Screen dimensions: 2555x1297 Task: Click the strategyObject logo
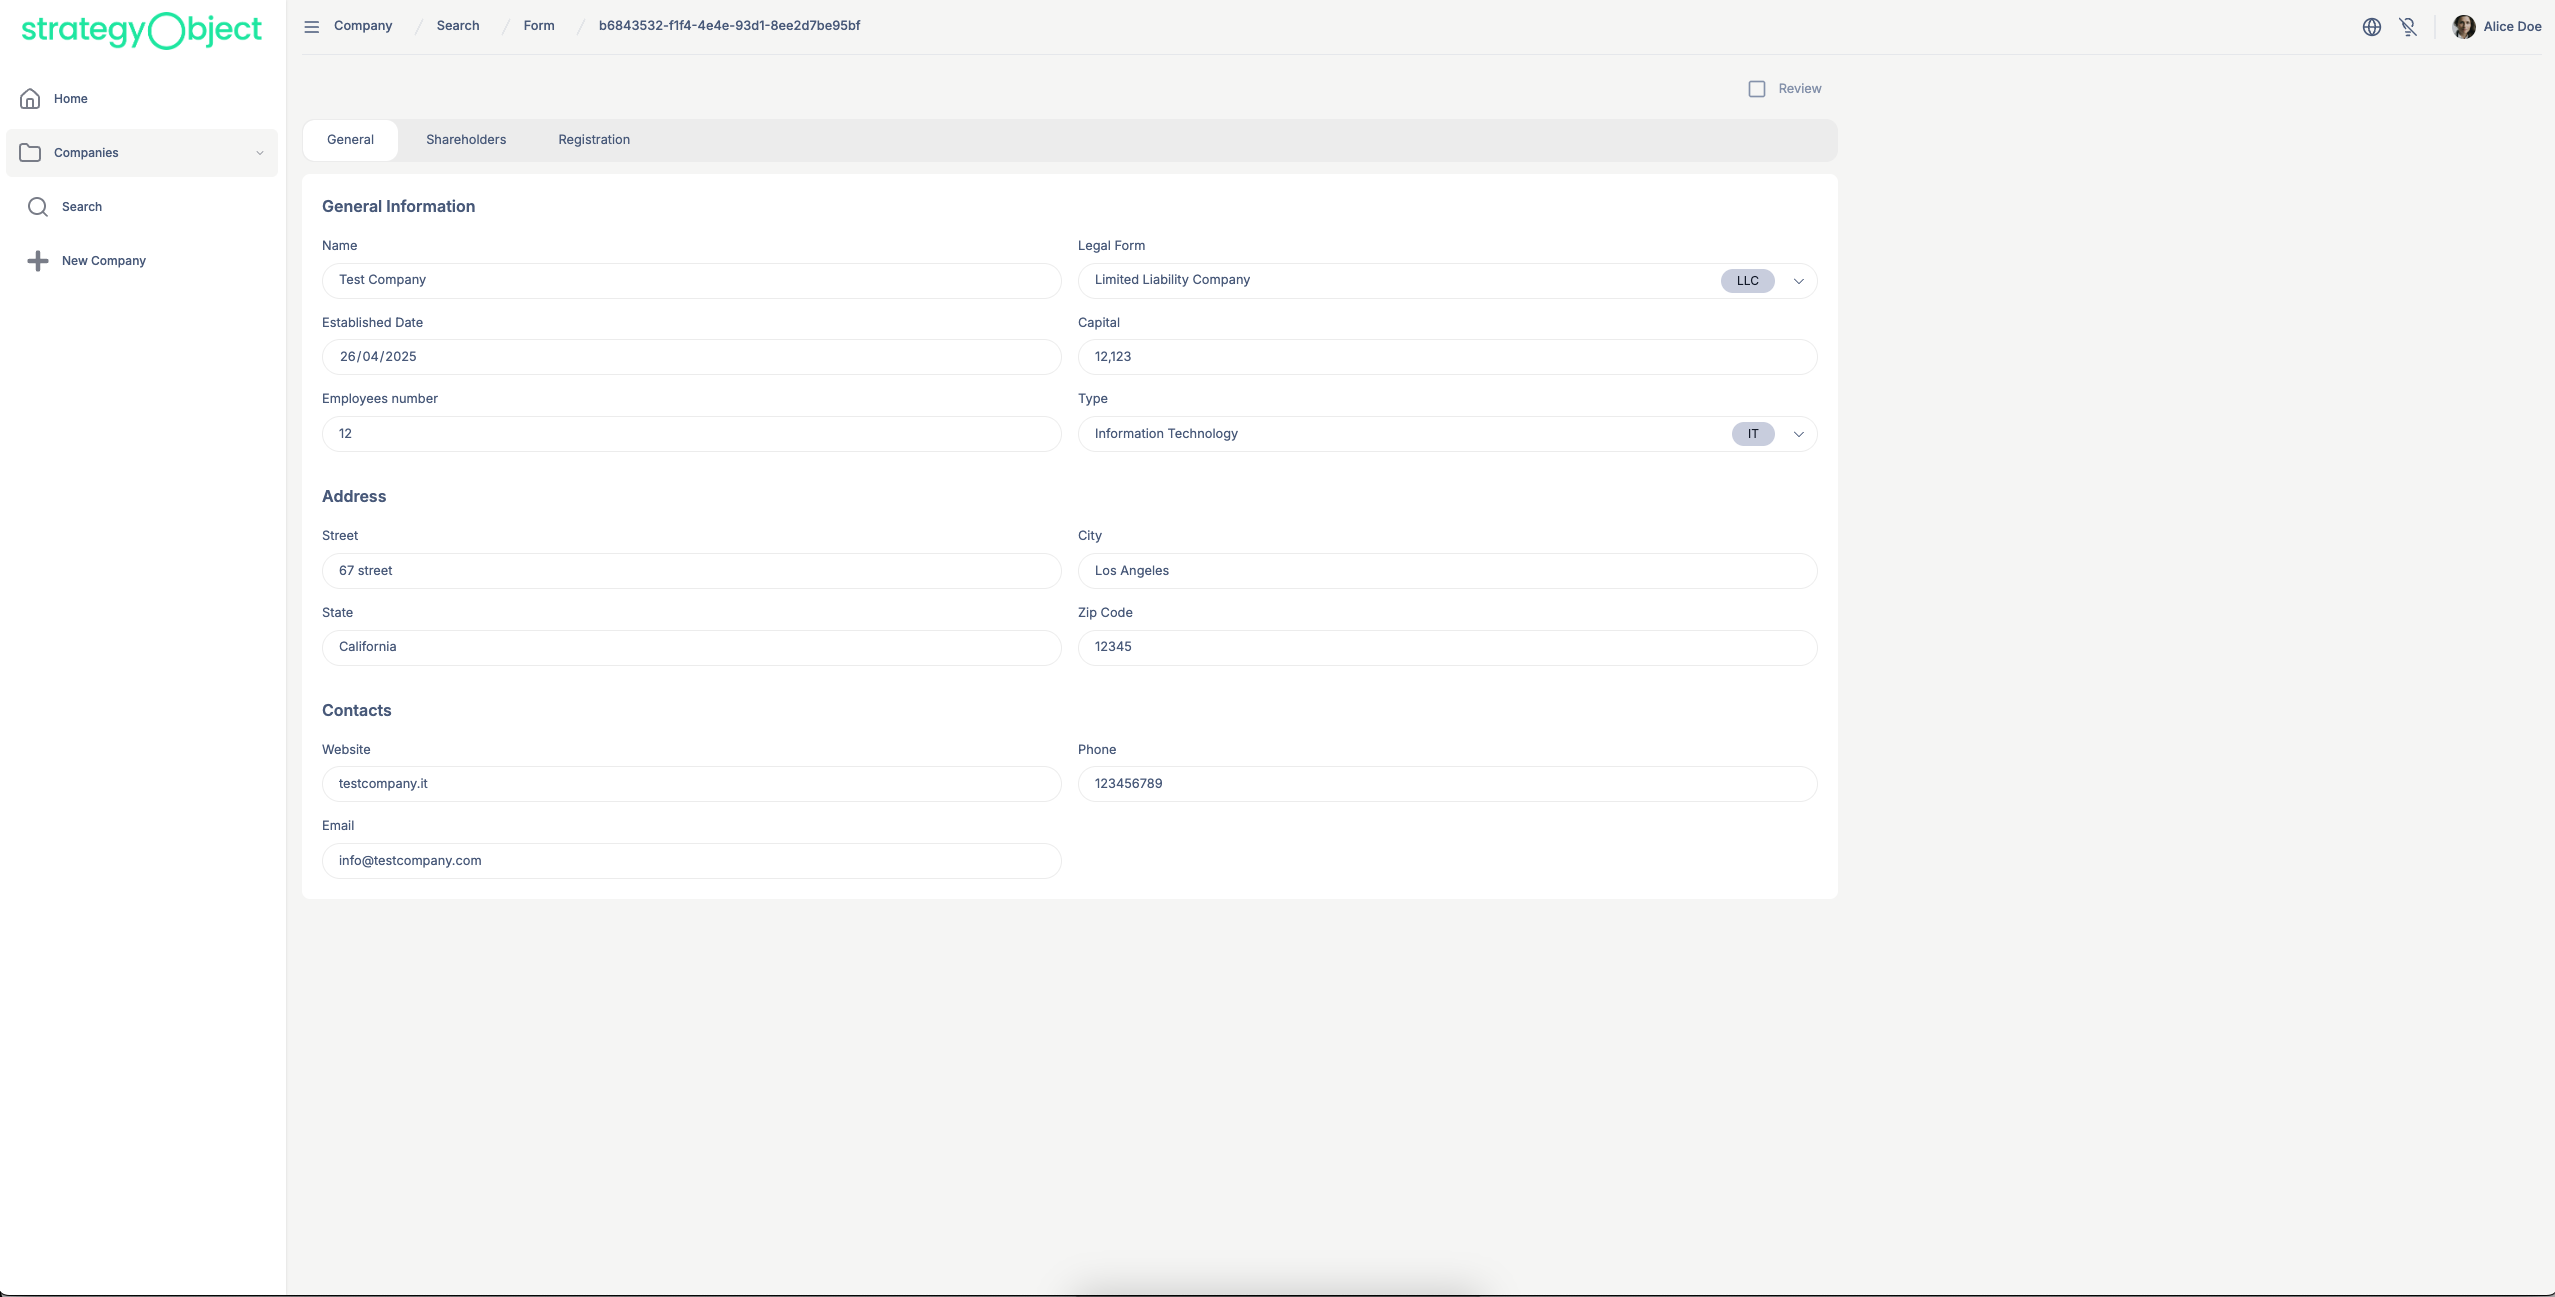(x=142, y=30)
